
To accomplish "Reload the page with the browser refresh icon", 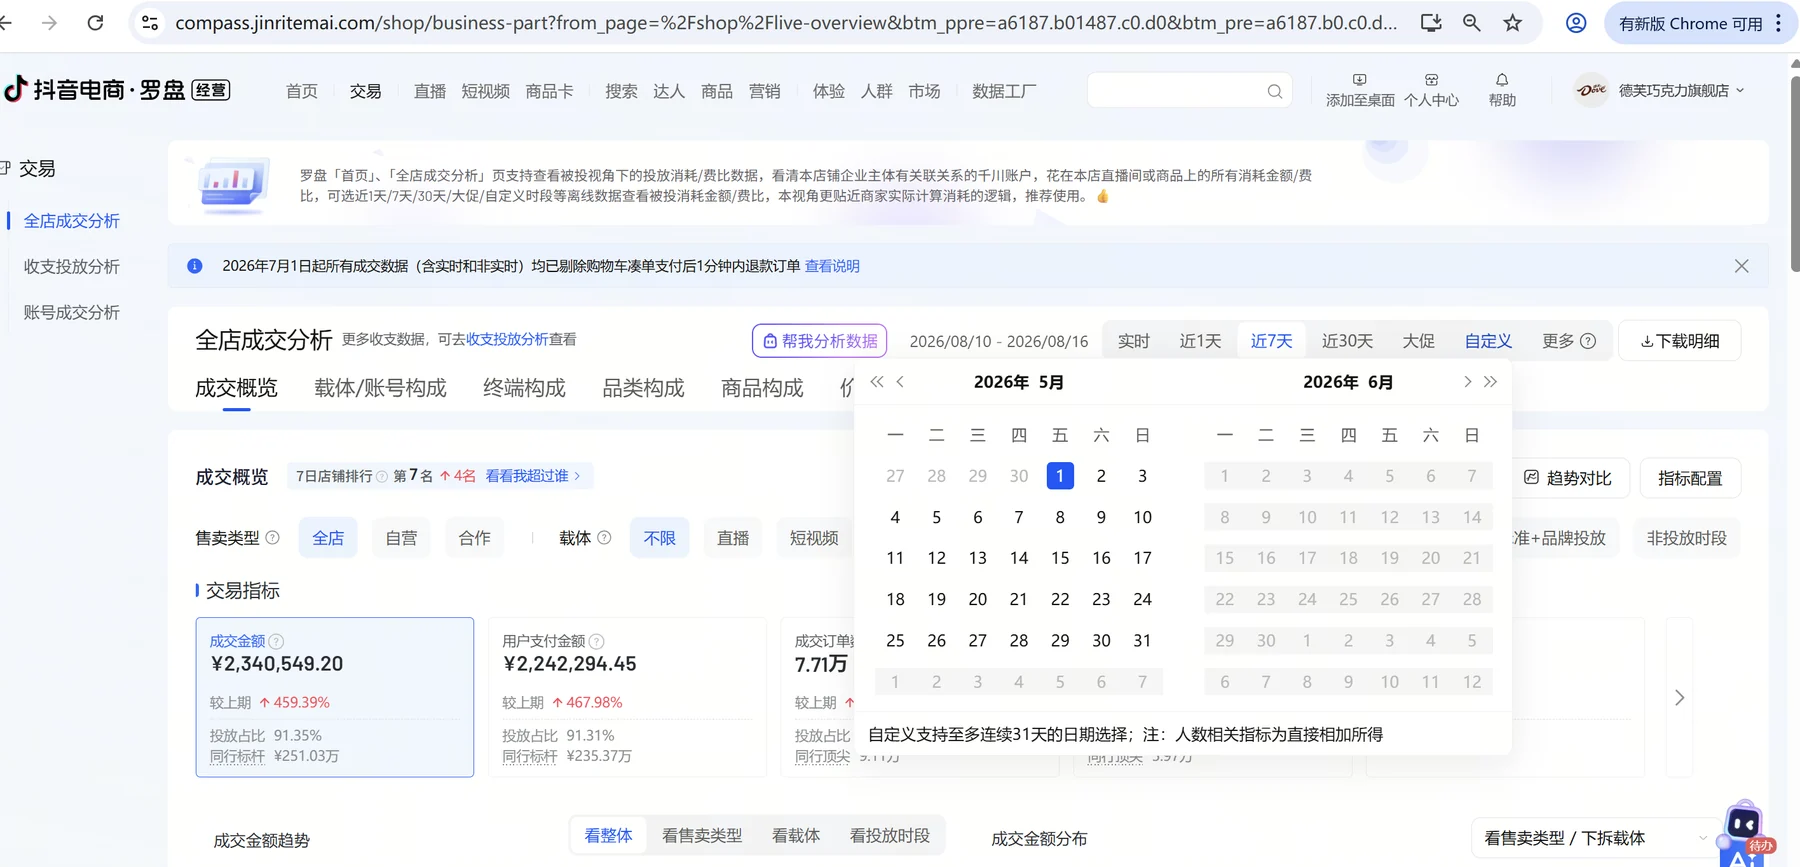I will point(95,22).
